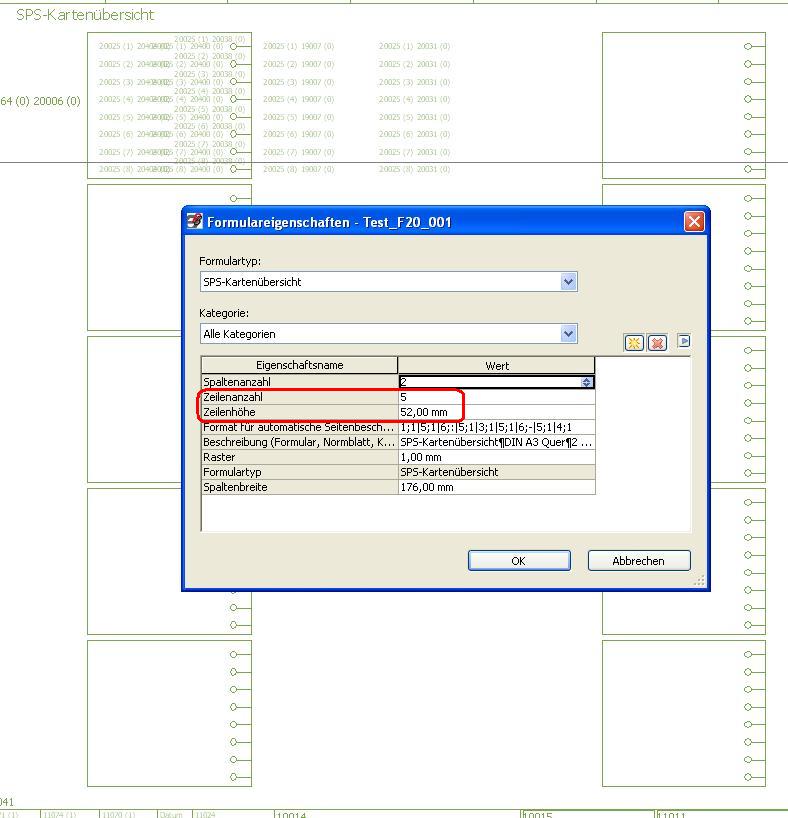Click the arrow icon beside delete icon
Viewport: 788px width, 818px height.
[x=684, y=341]
